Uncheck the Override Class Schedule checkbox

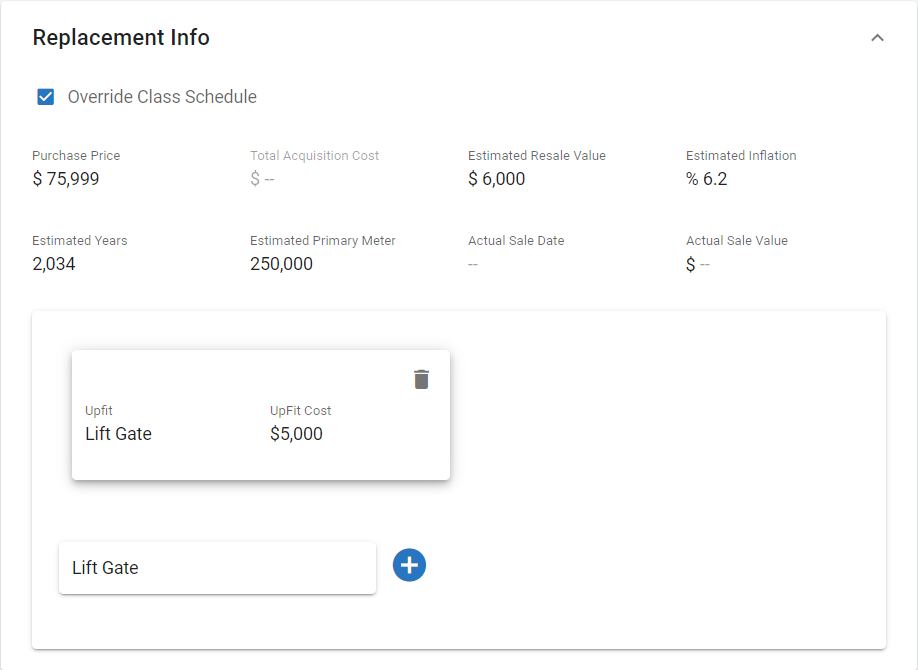(x=45, y=97)
